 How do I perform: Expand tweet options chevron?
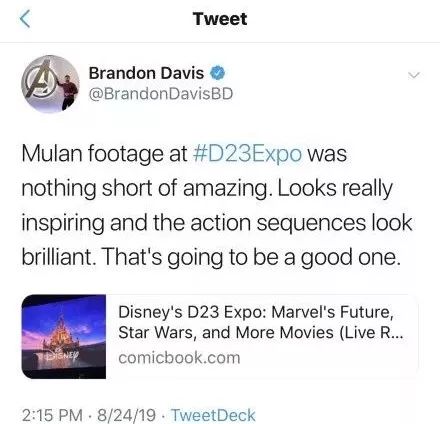[x=413, y=75]
